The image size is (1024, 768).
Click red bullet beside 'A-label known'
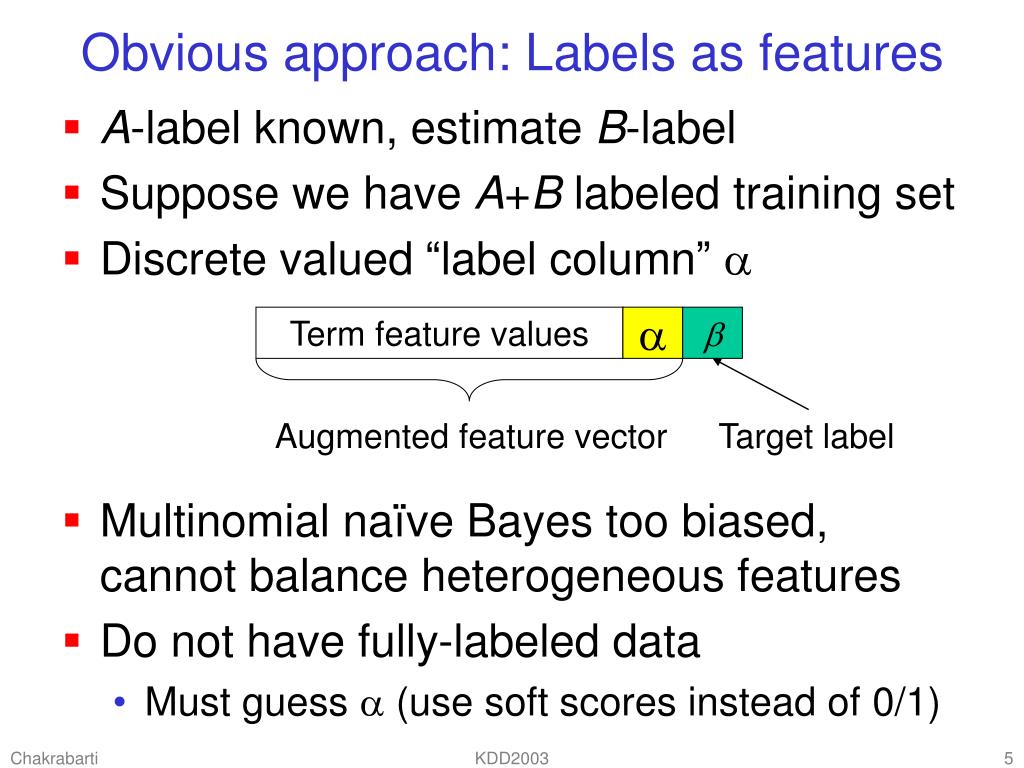[72, 126]
